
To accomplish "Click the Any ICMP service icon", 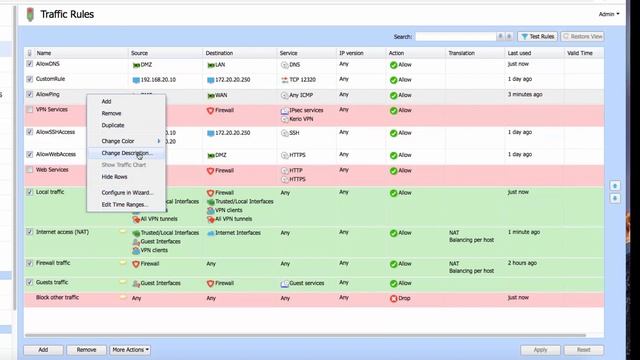I will 284,96.
